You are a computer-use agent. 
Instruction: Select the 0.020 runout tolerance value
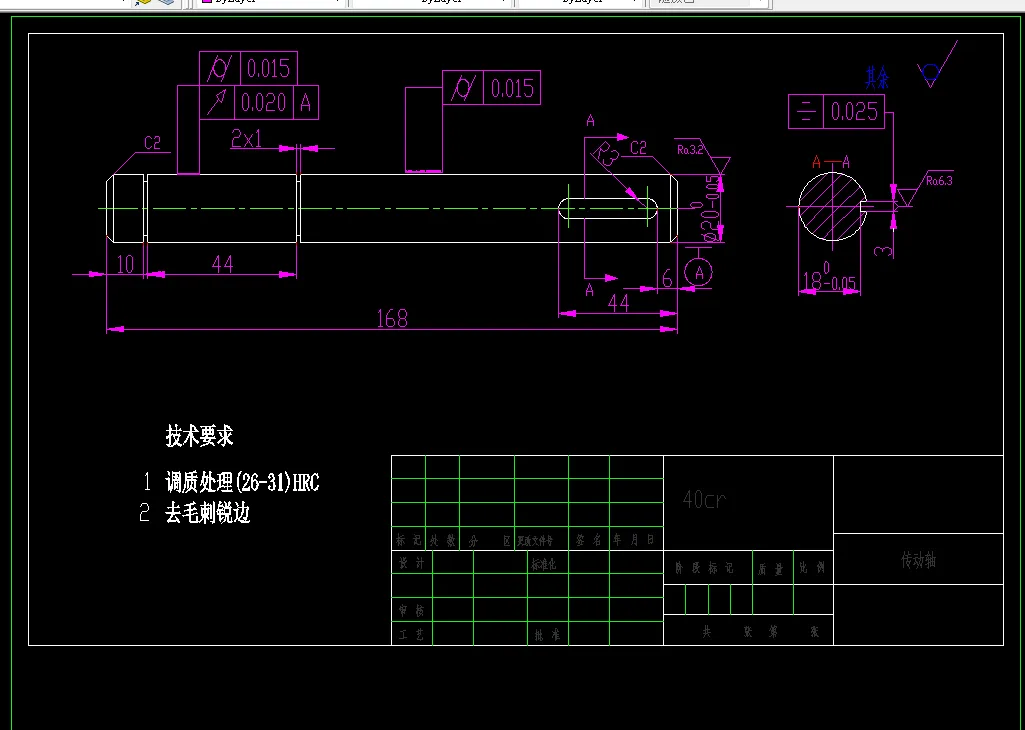(264, 103)
